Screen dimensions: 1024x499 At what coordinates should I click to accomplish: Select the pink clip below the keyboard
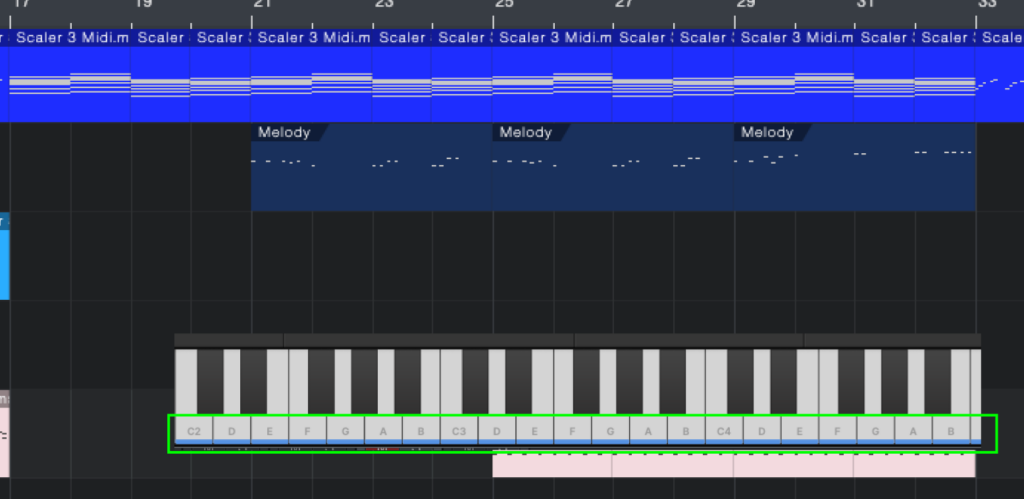click(x=733, y=466)
